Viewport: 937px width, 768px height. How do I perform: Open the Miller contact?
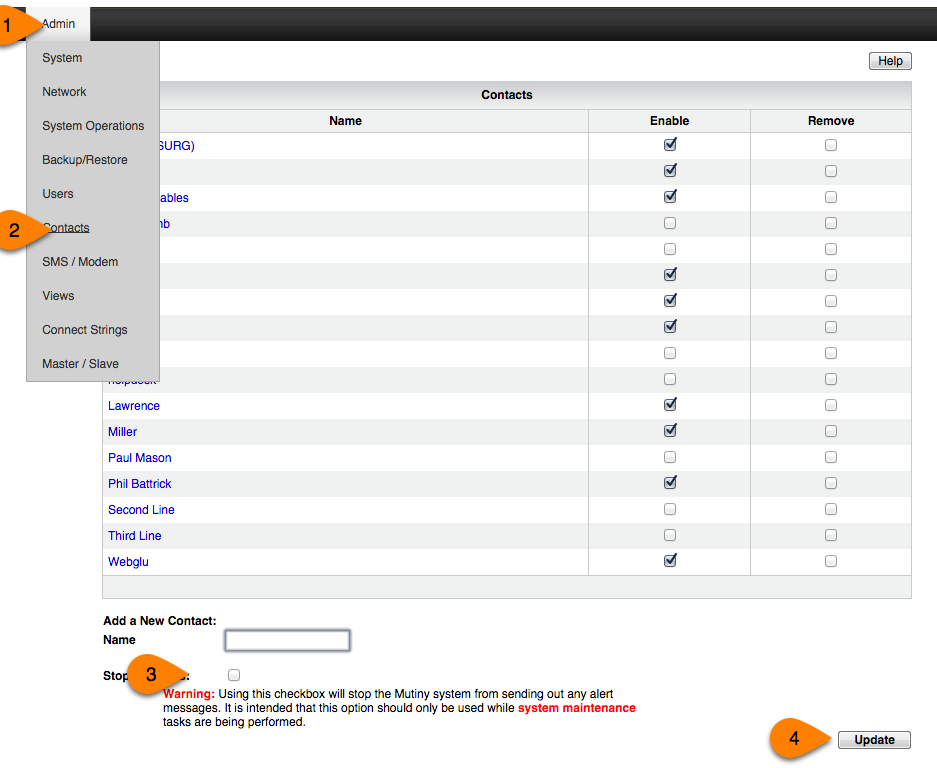pos(123,432)
